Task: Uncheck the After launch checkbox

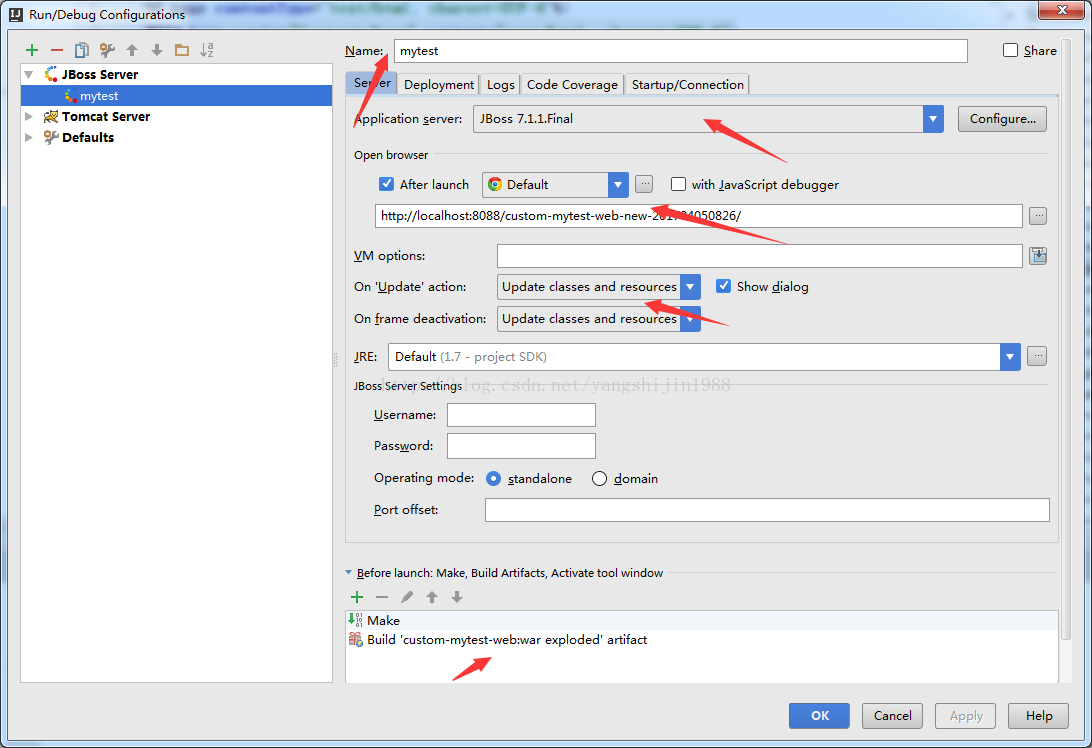Action: pos(387,184)
